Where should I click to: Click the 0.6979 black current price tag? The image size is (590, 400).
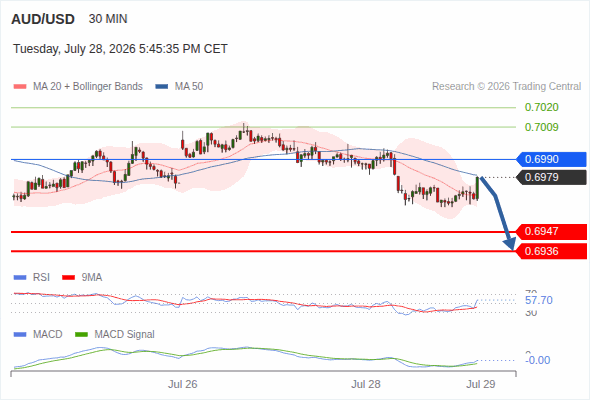(551, 177)
